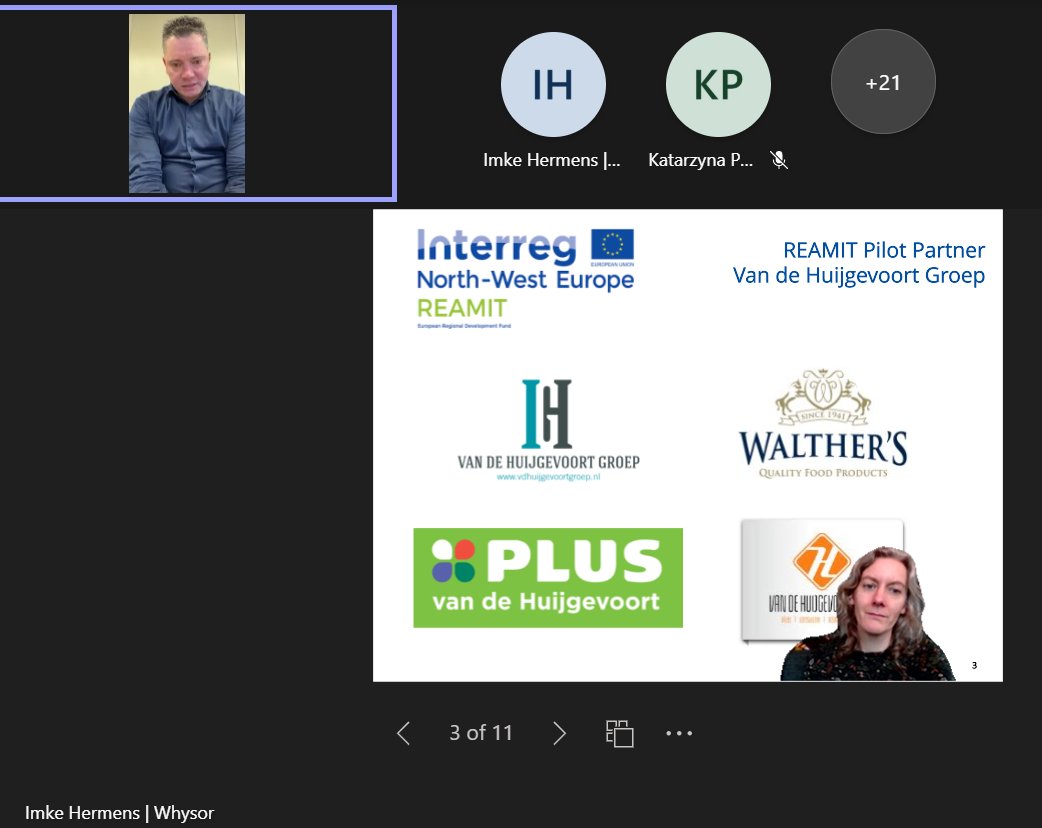Go to the previous slide arrow

[403, 733]
